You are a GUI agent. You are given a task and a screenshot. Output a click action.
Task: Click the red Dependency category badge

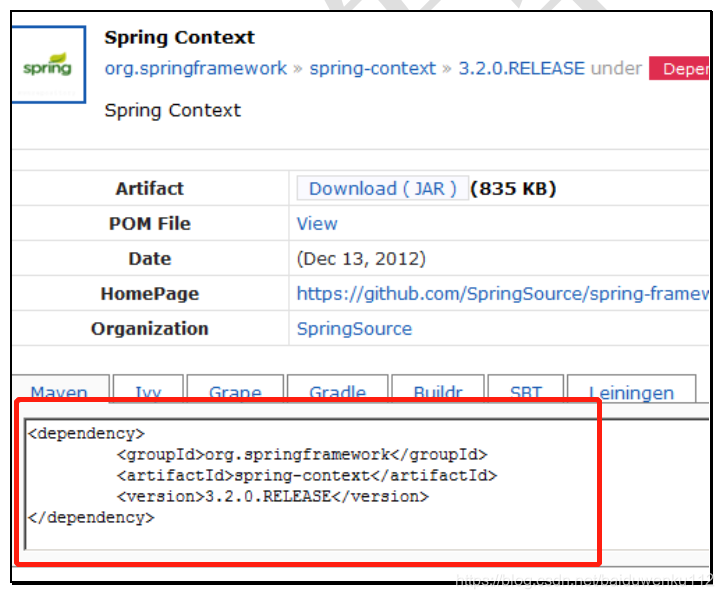679,68
